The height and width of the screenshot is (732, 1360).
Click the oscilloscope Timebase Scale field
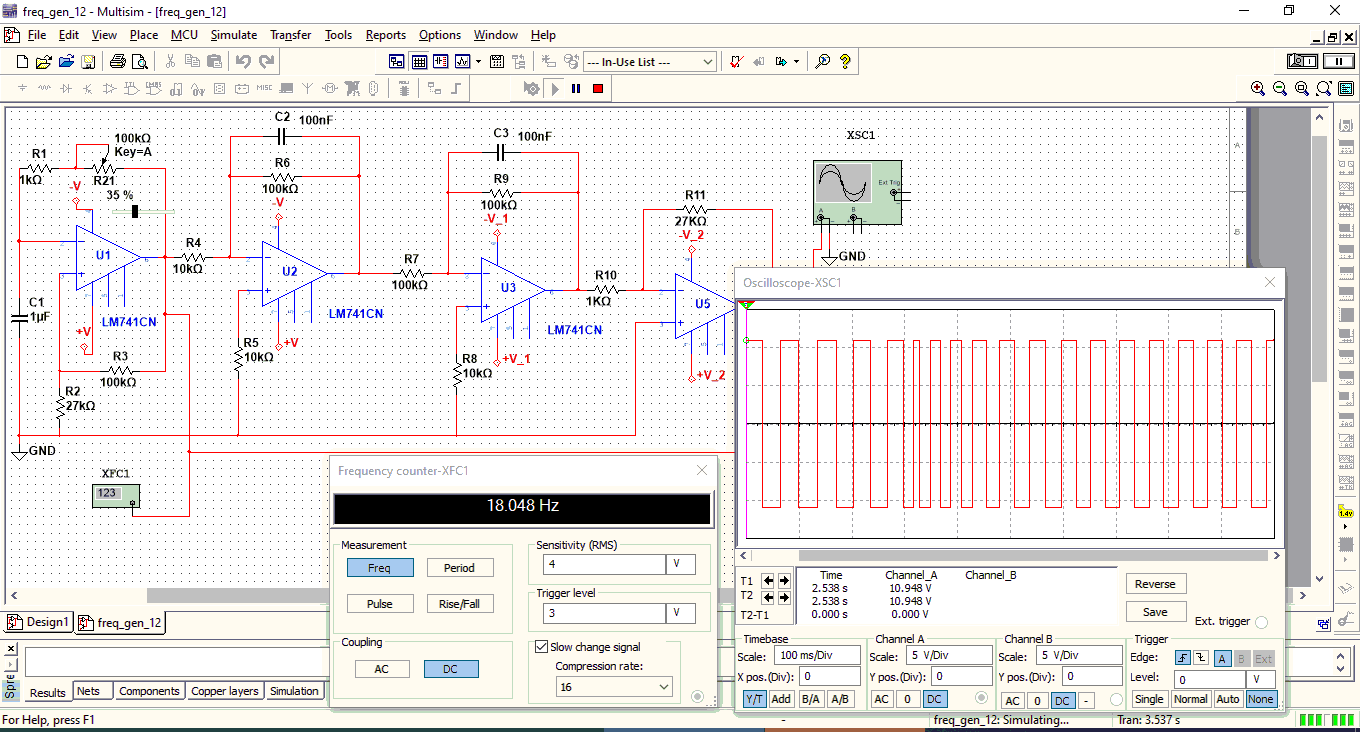[x=817, y=656]
